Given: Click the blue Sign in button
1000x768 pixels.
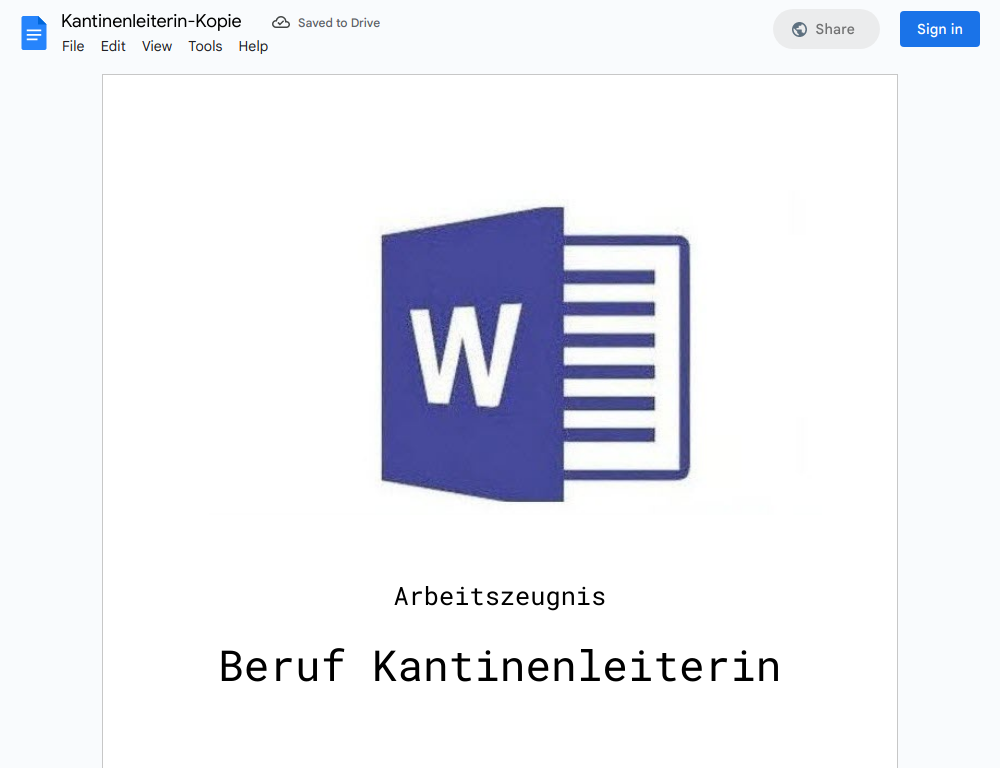Looking at the screenshot, I should click(939, 29).
